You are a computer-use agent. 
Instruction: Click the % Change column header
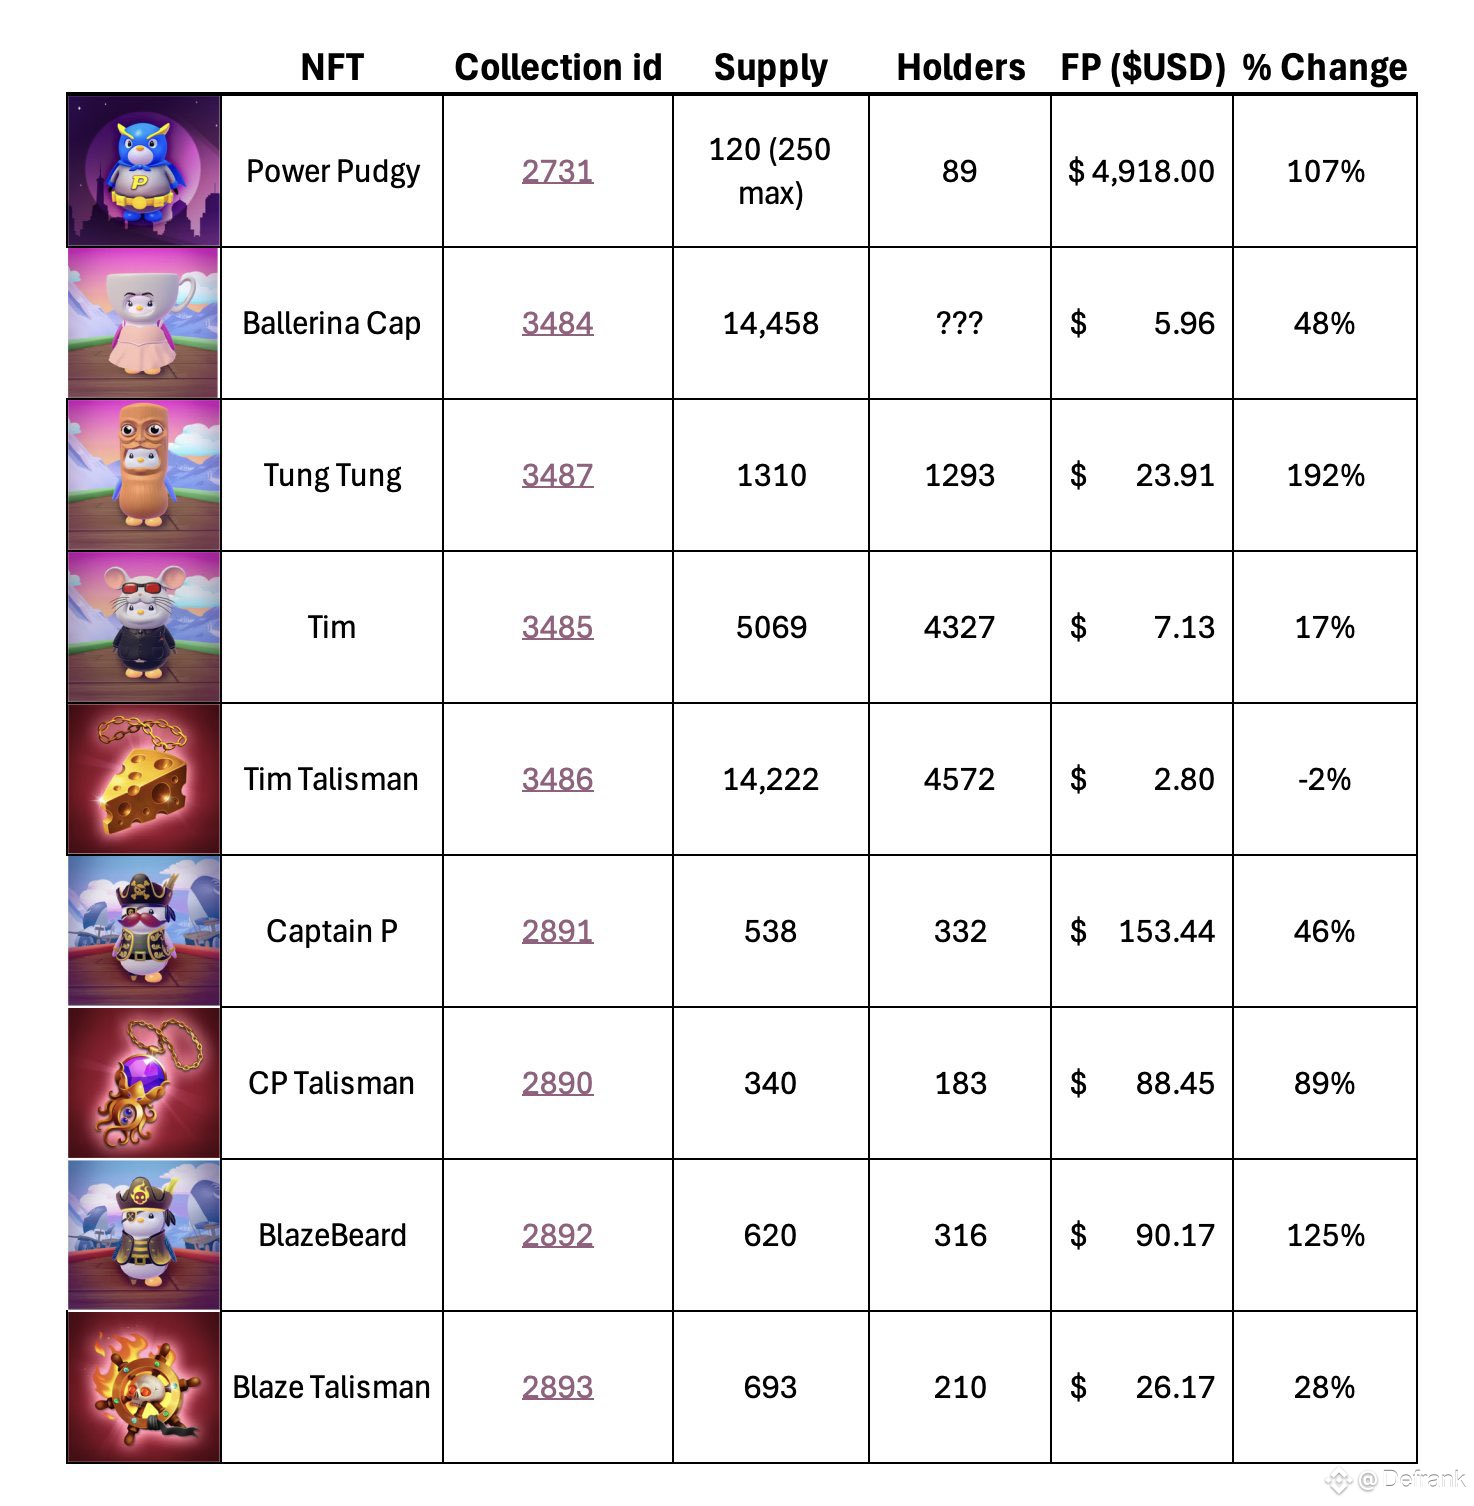pos(1324,67)
